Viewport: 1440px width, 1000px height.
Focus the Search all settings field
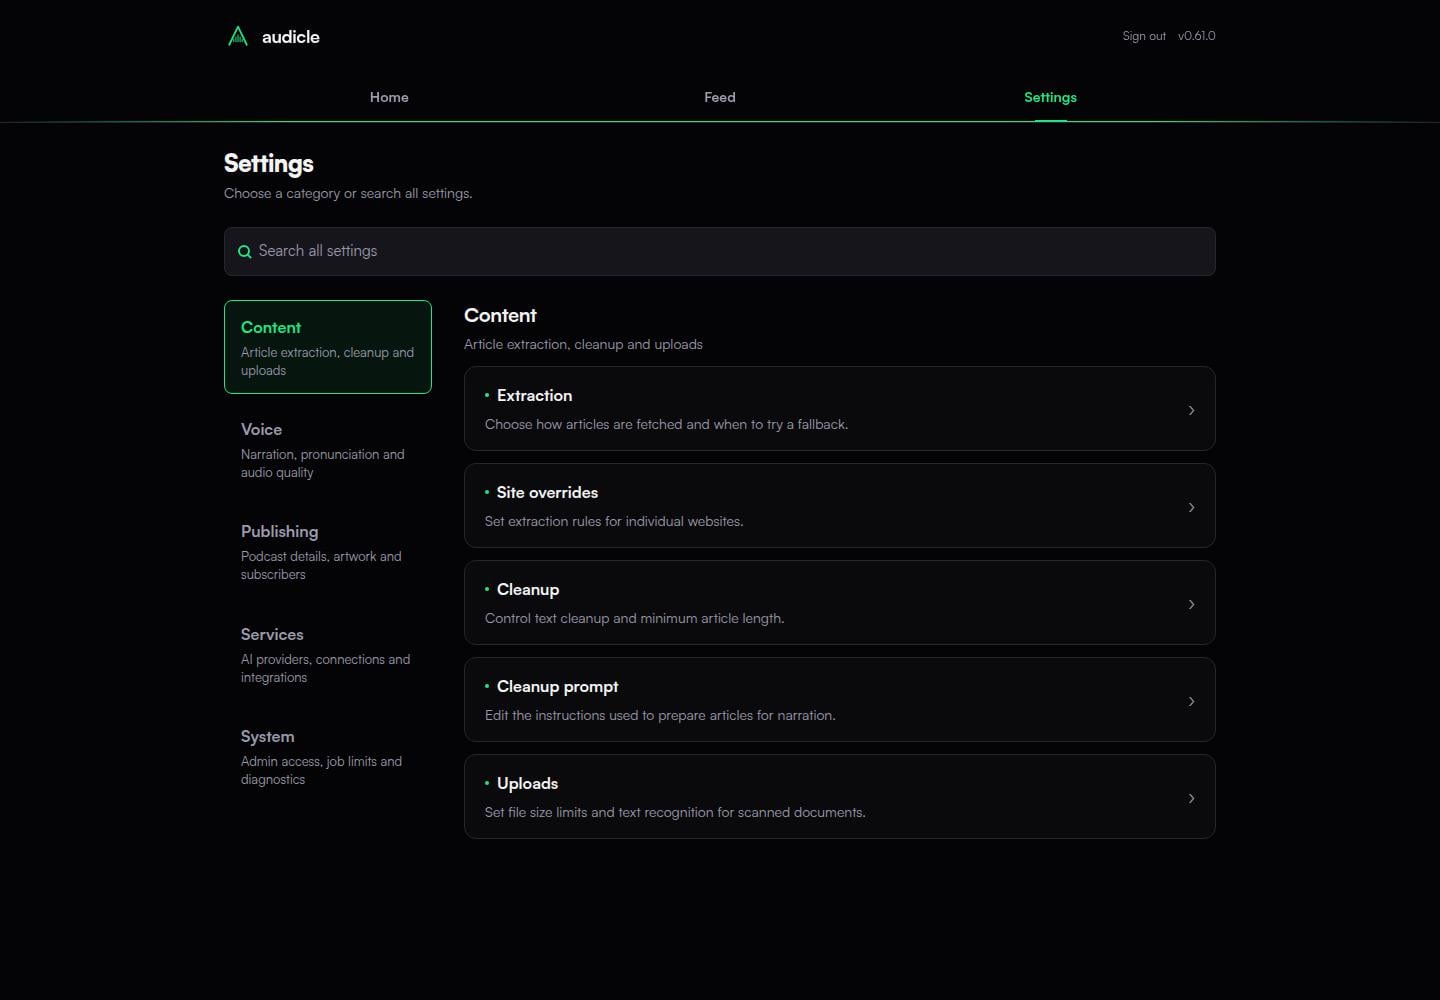pyautogui.click(x=720, y=251)
